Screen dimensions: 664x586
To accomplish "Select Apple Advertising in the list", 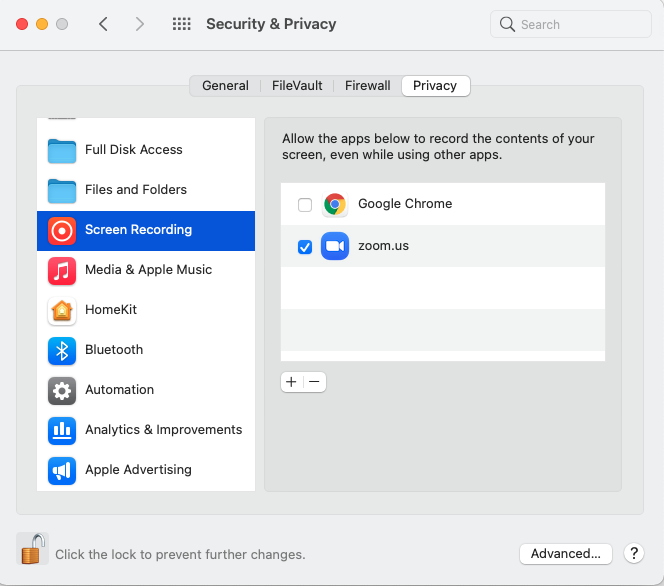I will pyautogui.click(x=138, y=470).
